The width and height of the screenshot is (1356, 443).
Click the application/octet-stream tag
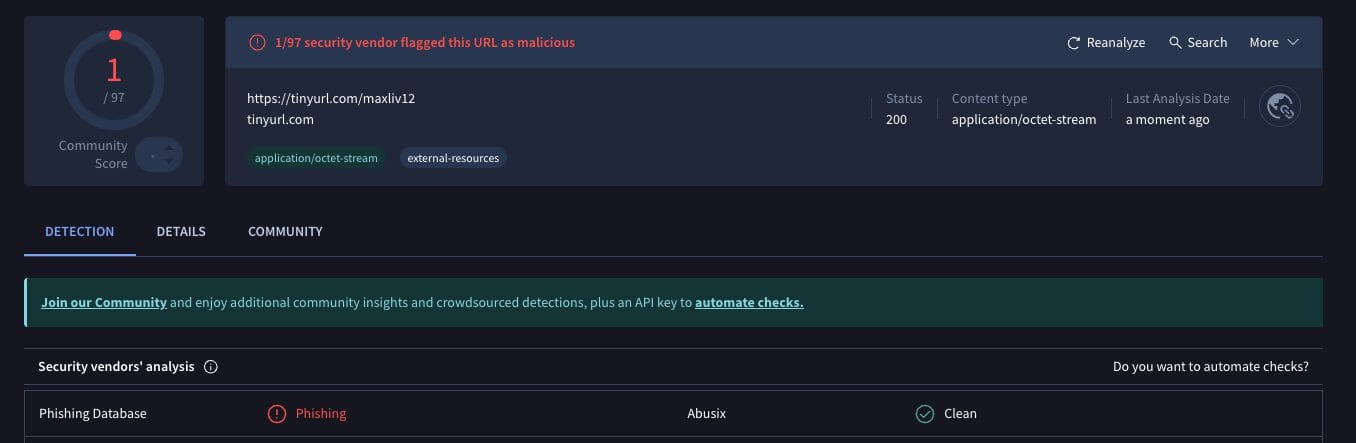(x=316, y=158)
